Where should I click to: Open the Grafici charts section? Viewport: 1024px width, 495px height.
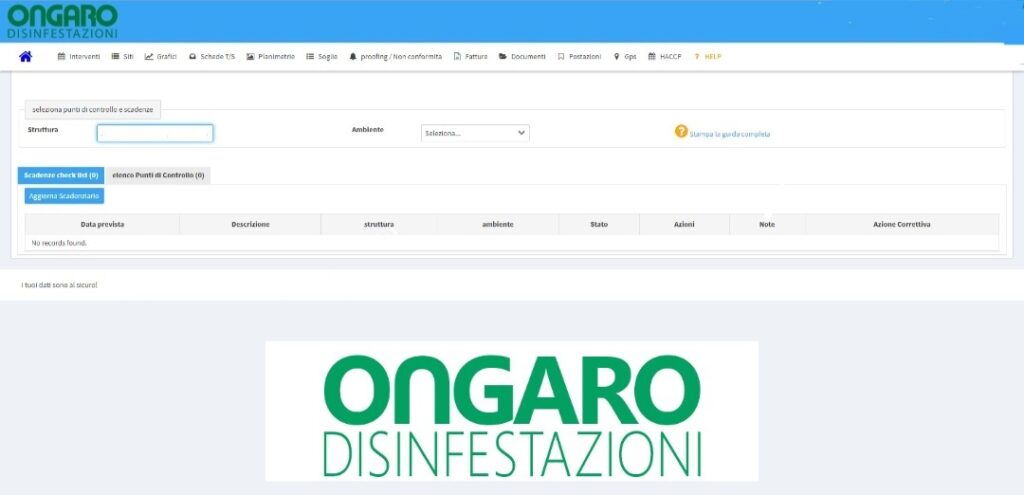(161, 57)
